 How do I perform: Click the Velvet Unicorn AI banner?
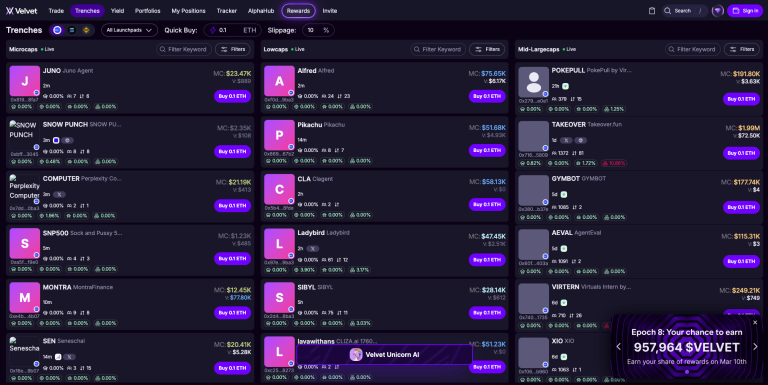pyautogui.click(x=384, y=355)
